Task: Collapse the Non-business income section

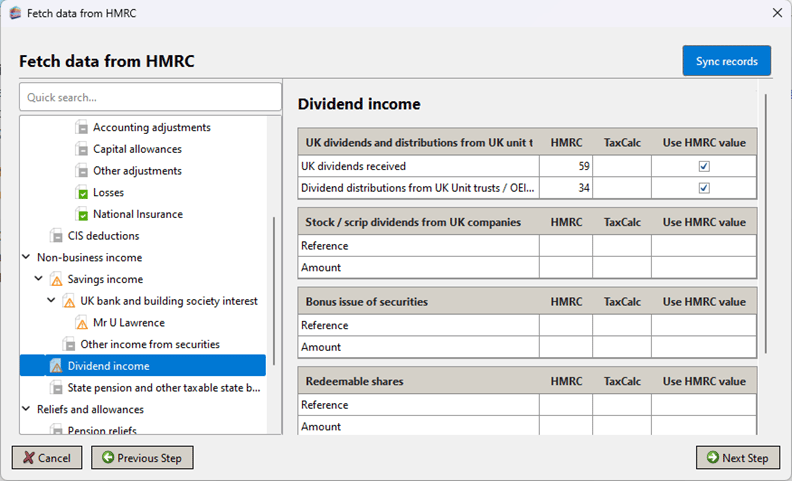Action: (26, 257)
